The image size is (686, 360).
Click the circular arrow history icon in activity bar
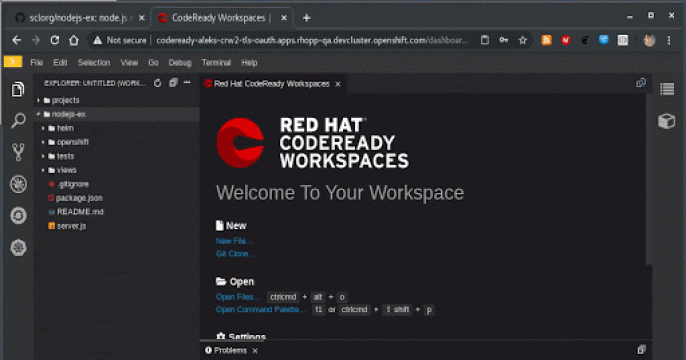[x=18, y=216]
